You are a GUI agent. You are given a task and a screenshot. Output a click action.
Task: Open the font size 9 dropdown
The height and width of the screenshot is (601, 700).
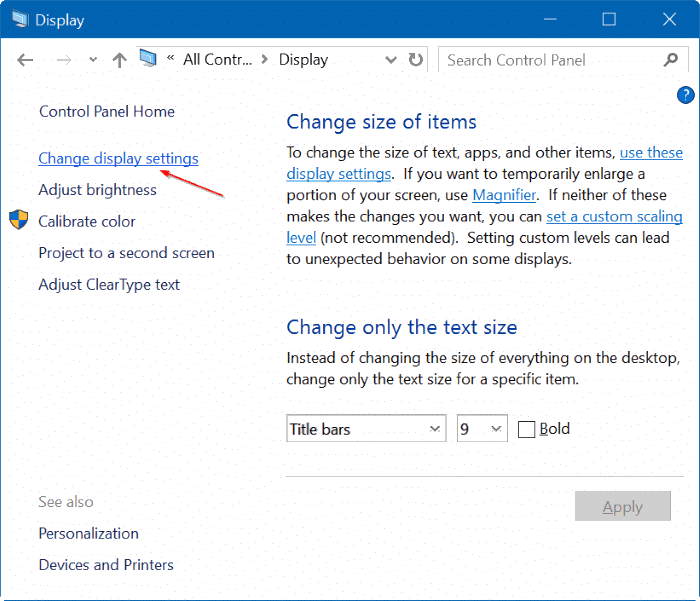pyautogui.click(x=482, y=429)
